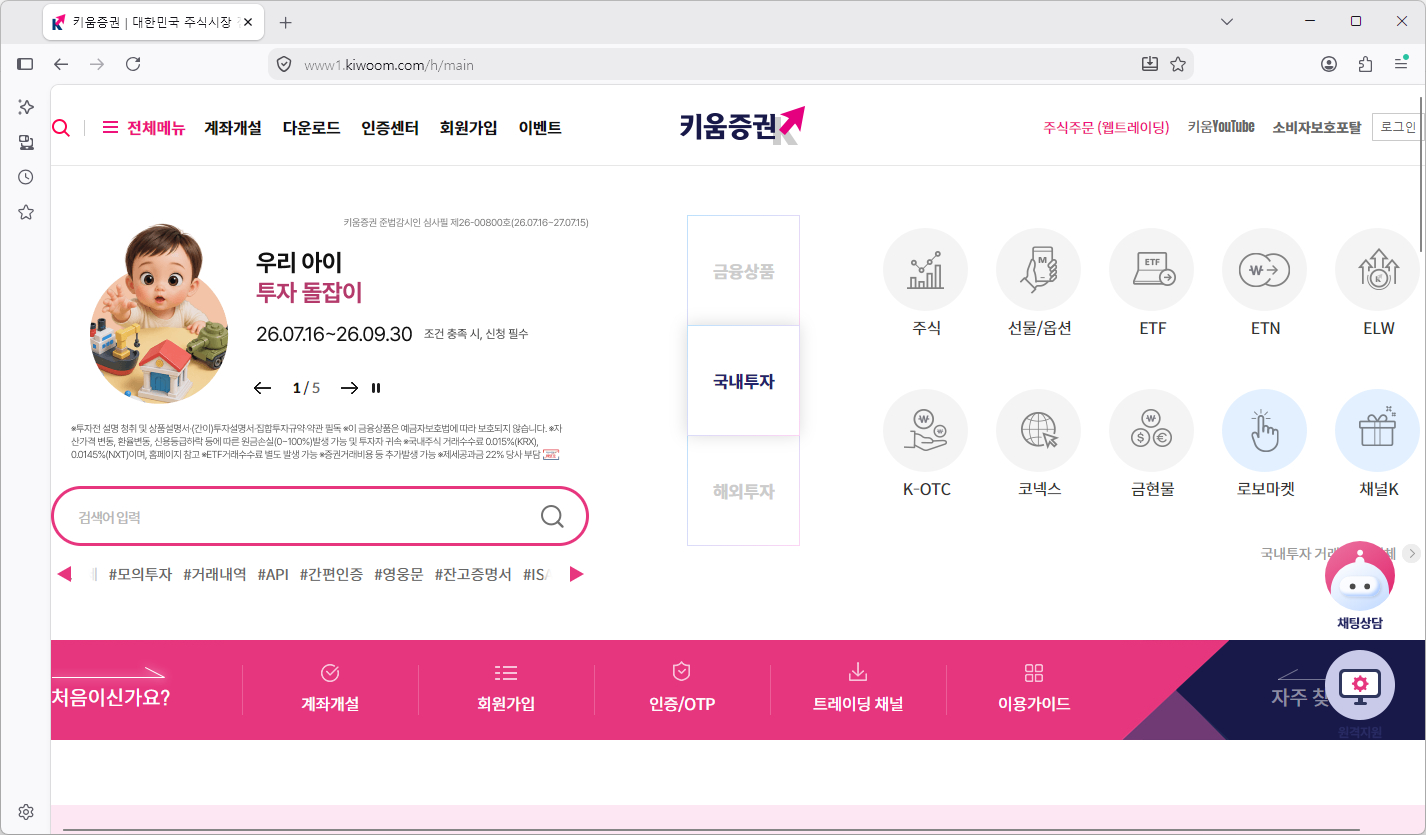Open the ELW icon
This screenshot has height=835, width=1426.
pos(1378,271)
